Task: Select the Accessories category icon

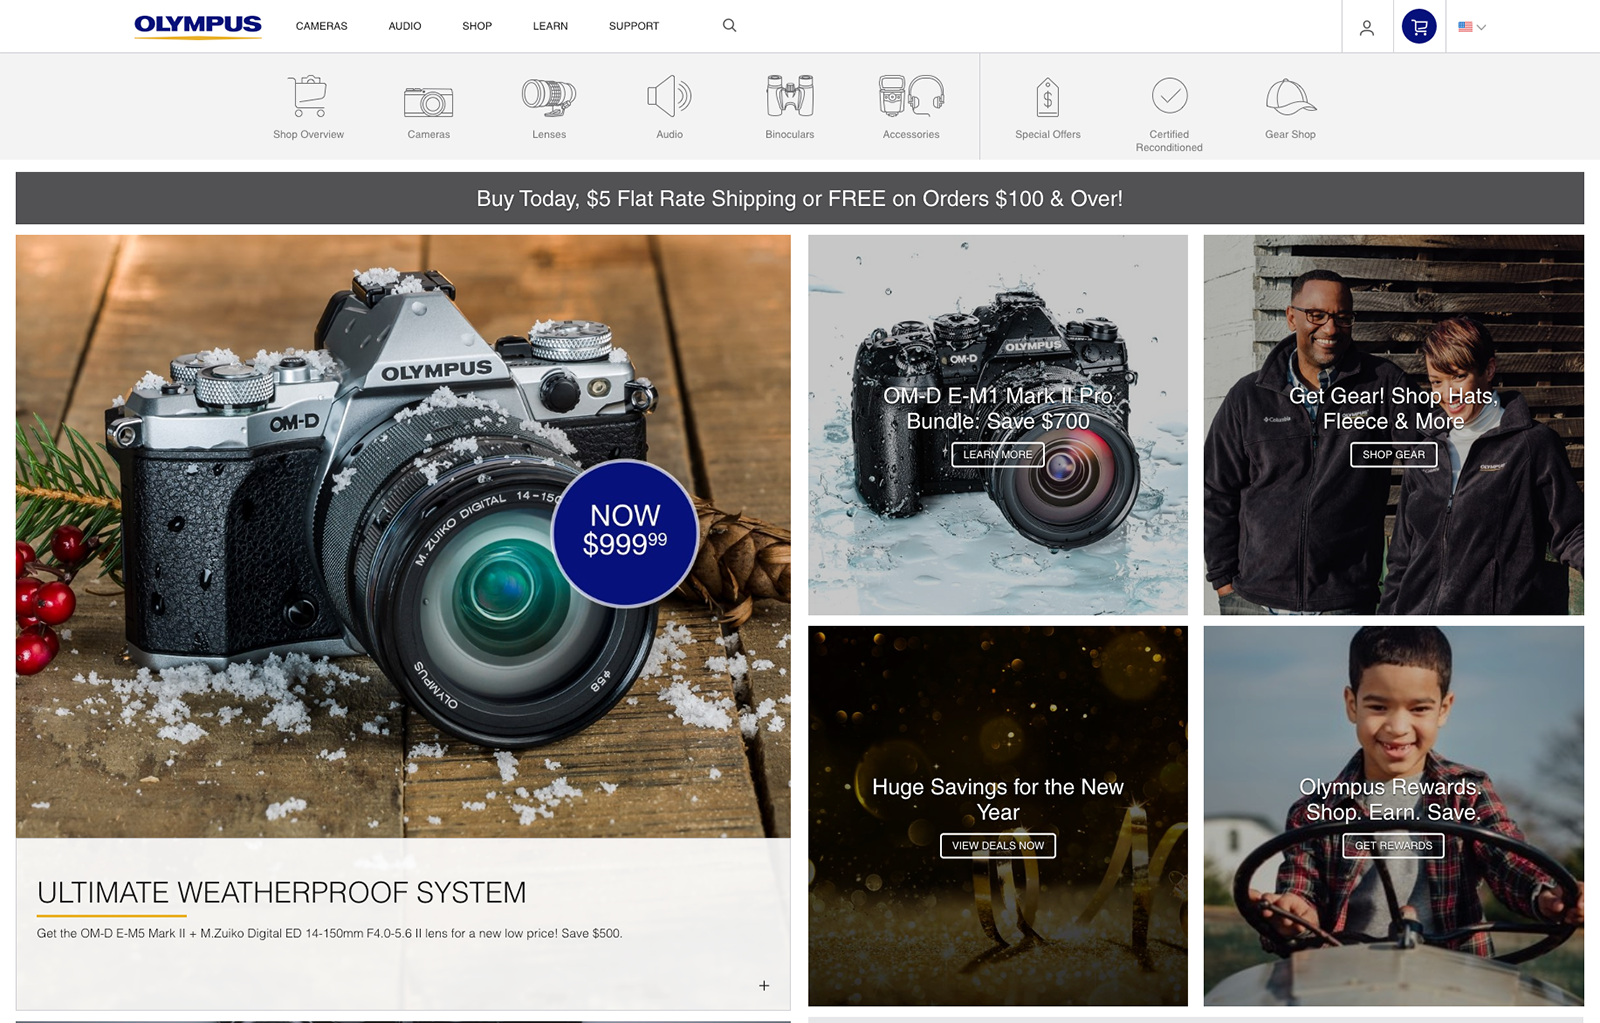Action: coord(911,96)
